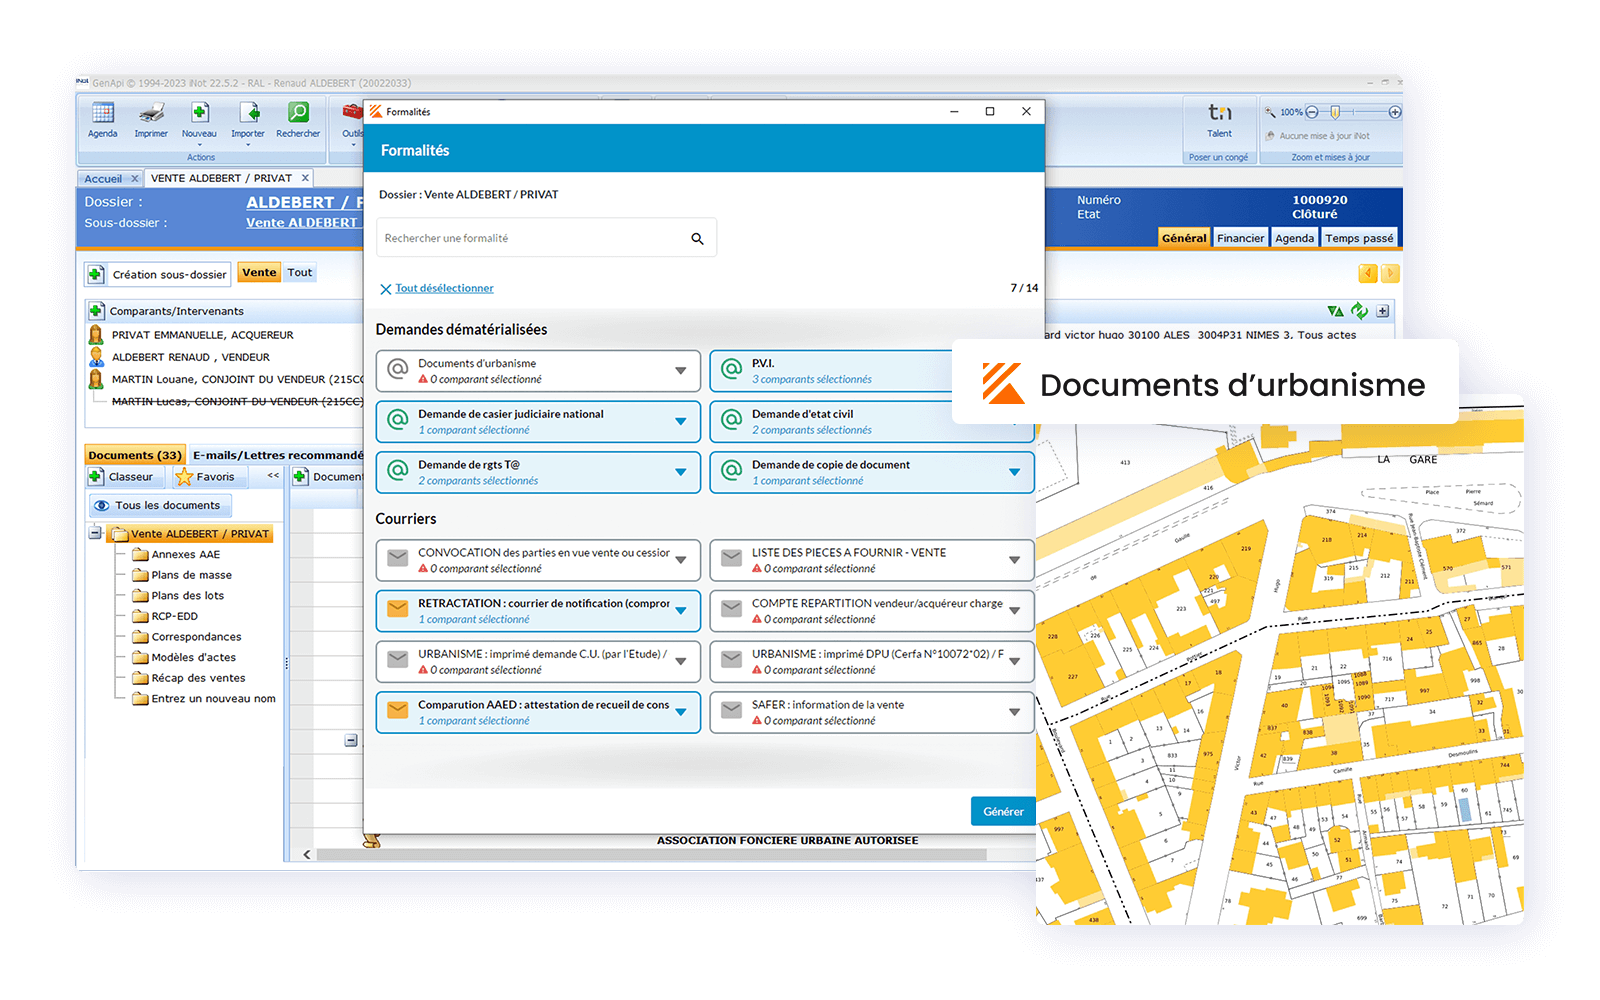
Task: Select the Vente filter button
Action: click(x=259, y=272)
